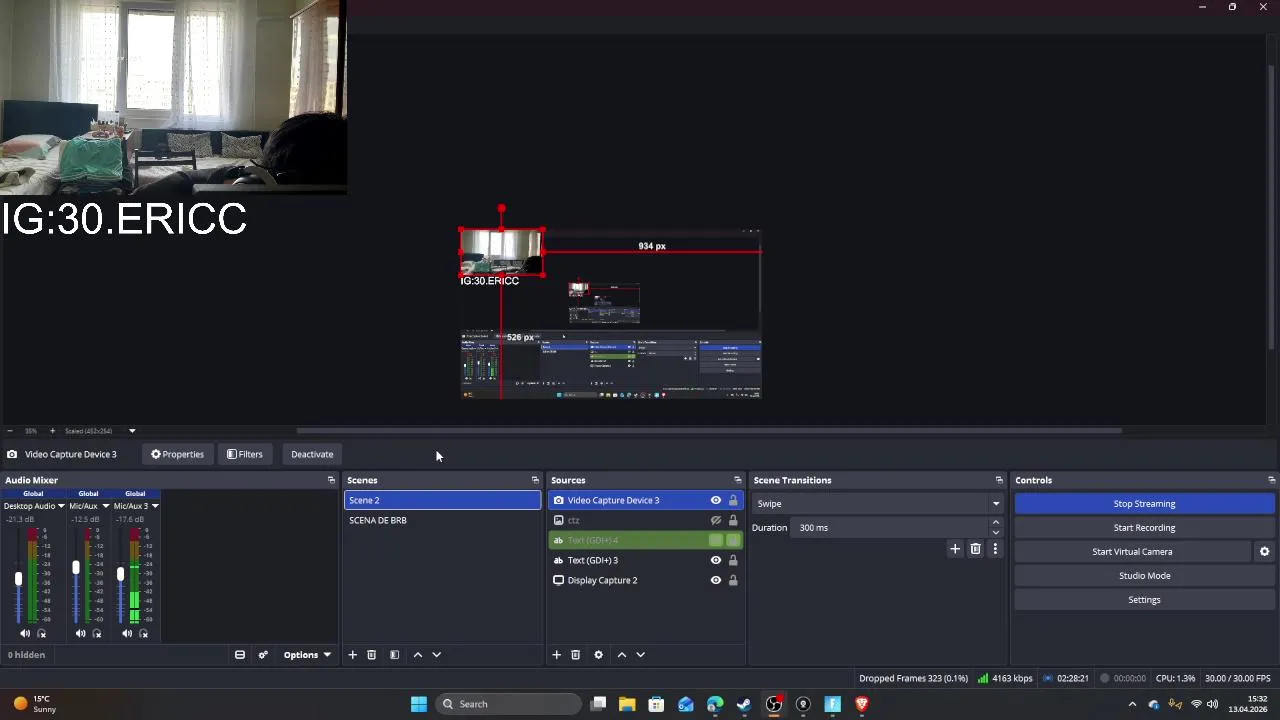Add a scene transition with plus icon
The image size is (1280, 720).
955,549
